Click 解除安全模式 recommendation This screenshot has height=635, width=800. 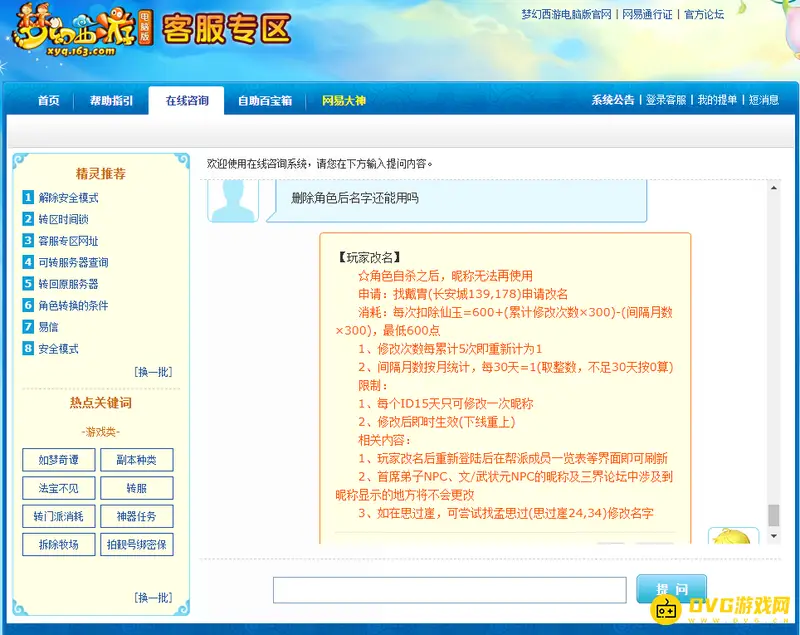[68, 197]
